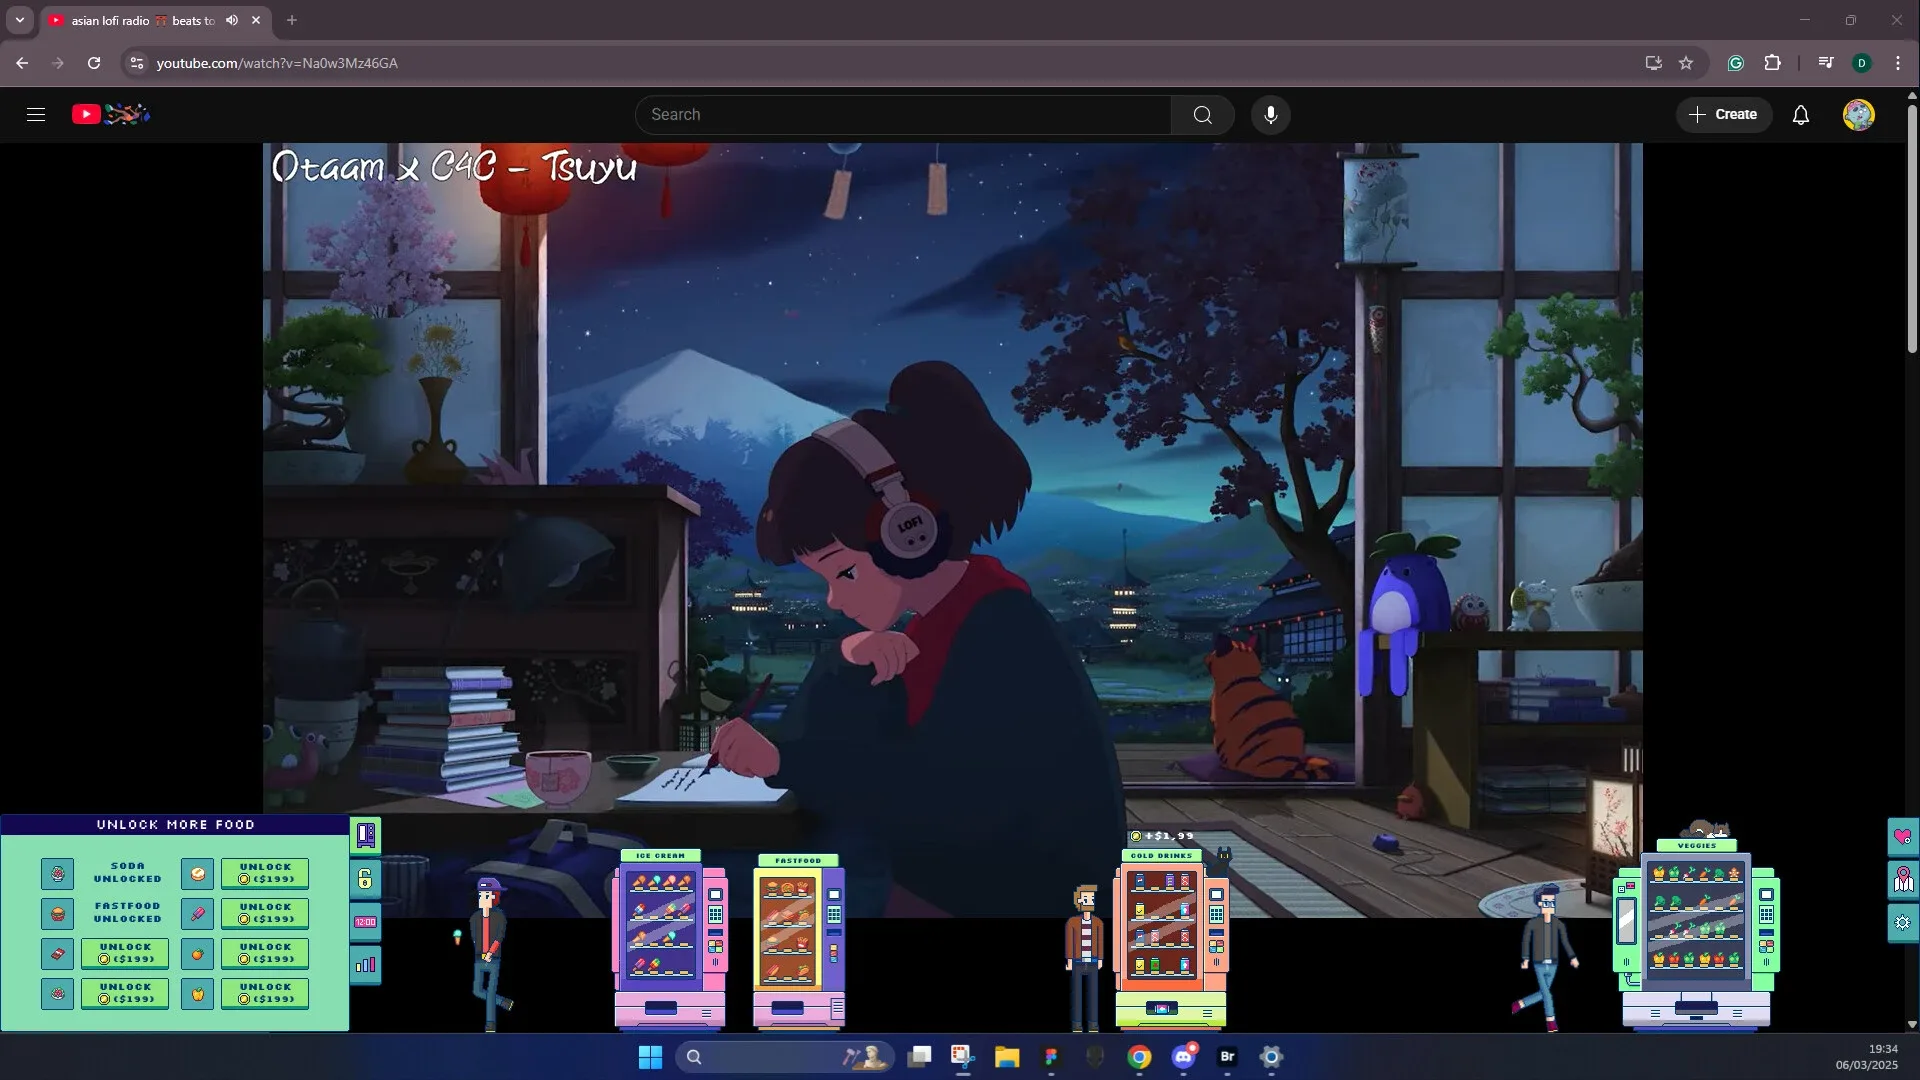Open the stats bar-chart icon in side panel

point(366,965)
